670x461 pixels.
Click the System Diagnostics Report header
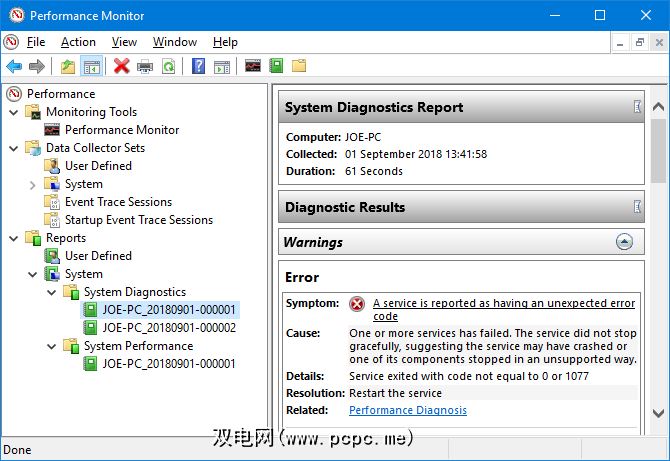point(461,107)
